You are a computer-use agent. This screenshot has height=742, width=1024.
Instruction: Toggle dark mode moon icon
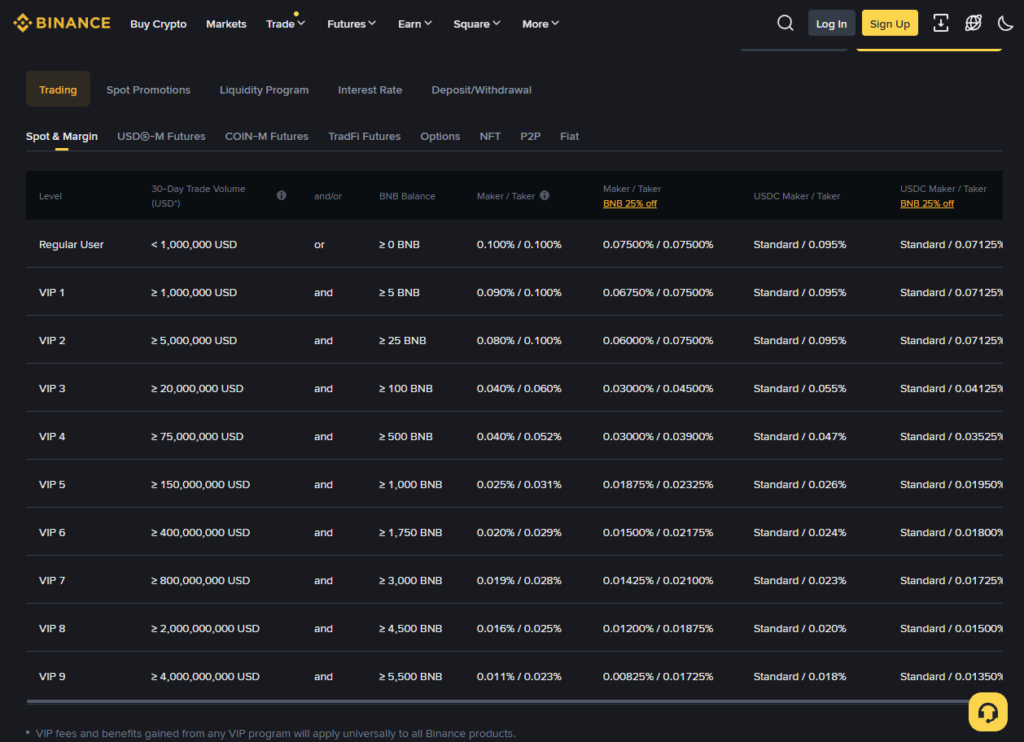1005,24
